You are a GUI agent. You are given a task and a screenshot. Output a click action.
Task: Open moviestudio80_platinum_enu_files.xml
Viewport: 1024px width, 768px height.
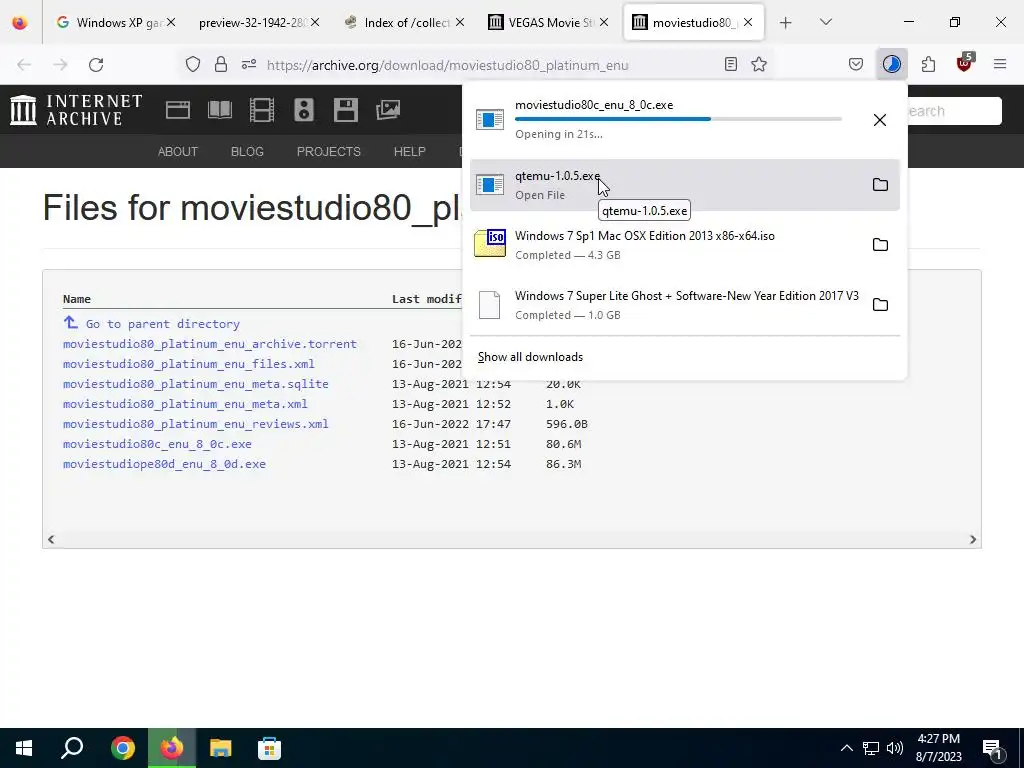189,364
